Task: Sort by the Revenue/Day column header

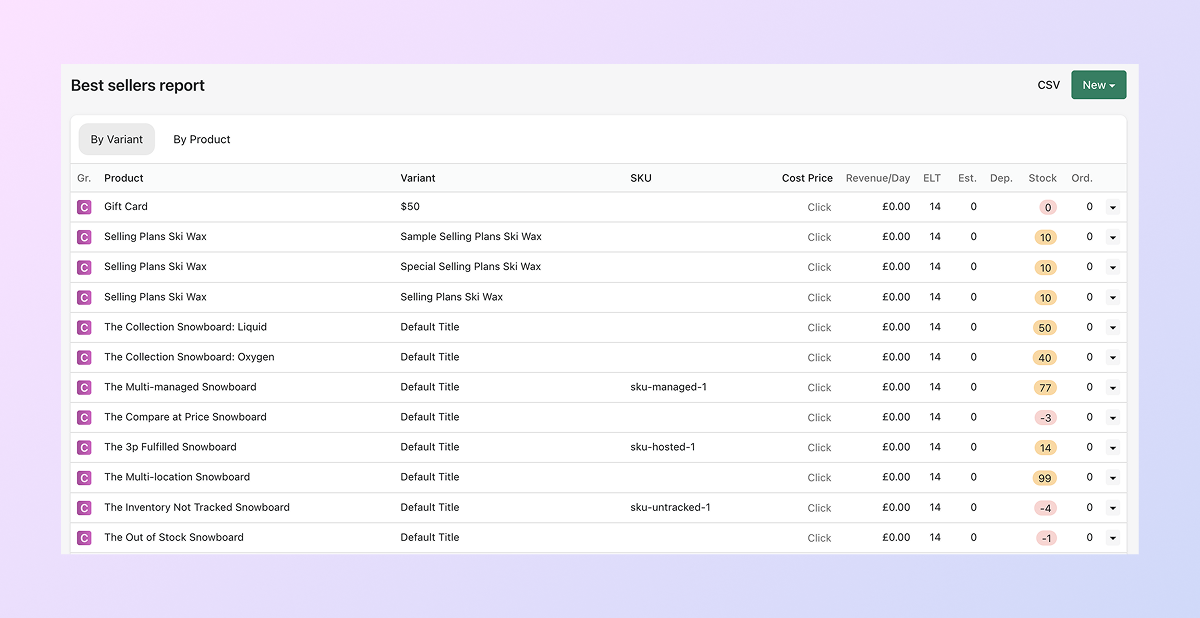Action: point(878,178)
